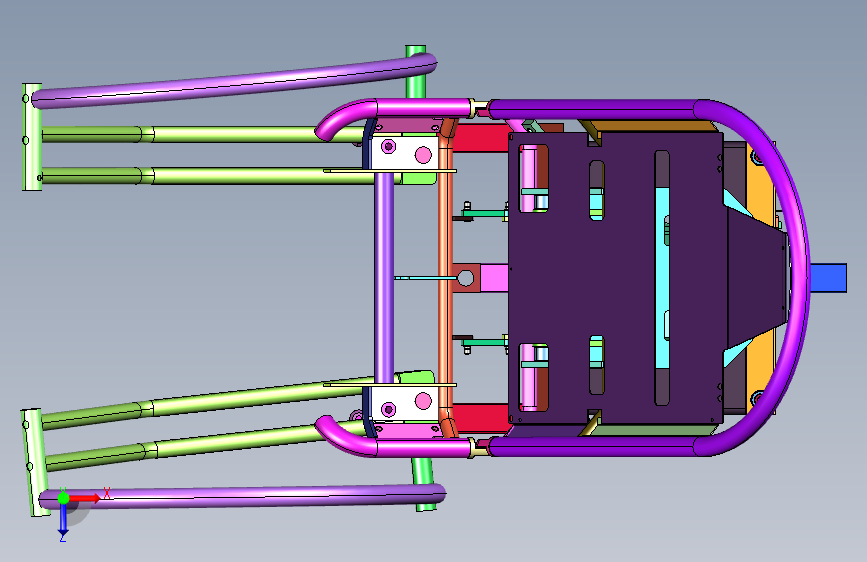Select the lower white mounting block
Viewport: 867px width, 562px height.
click(x=405, y=403)
